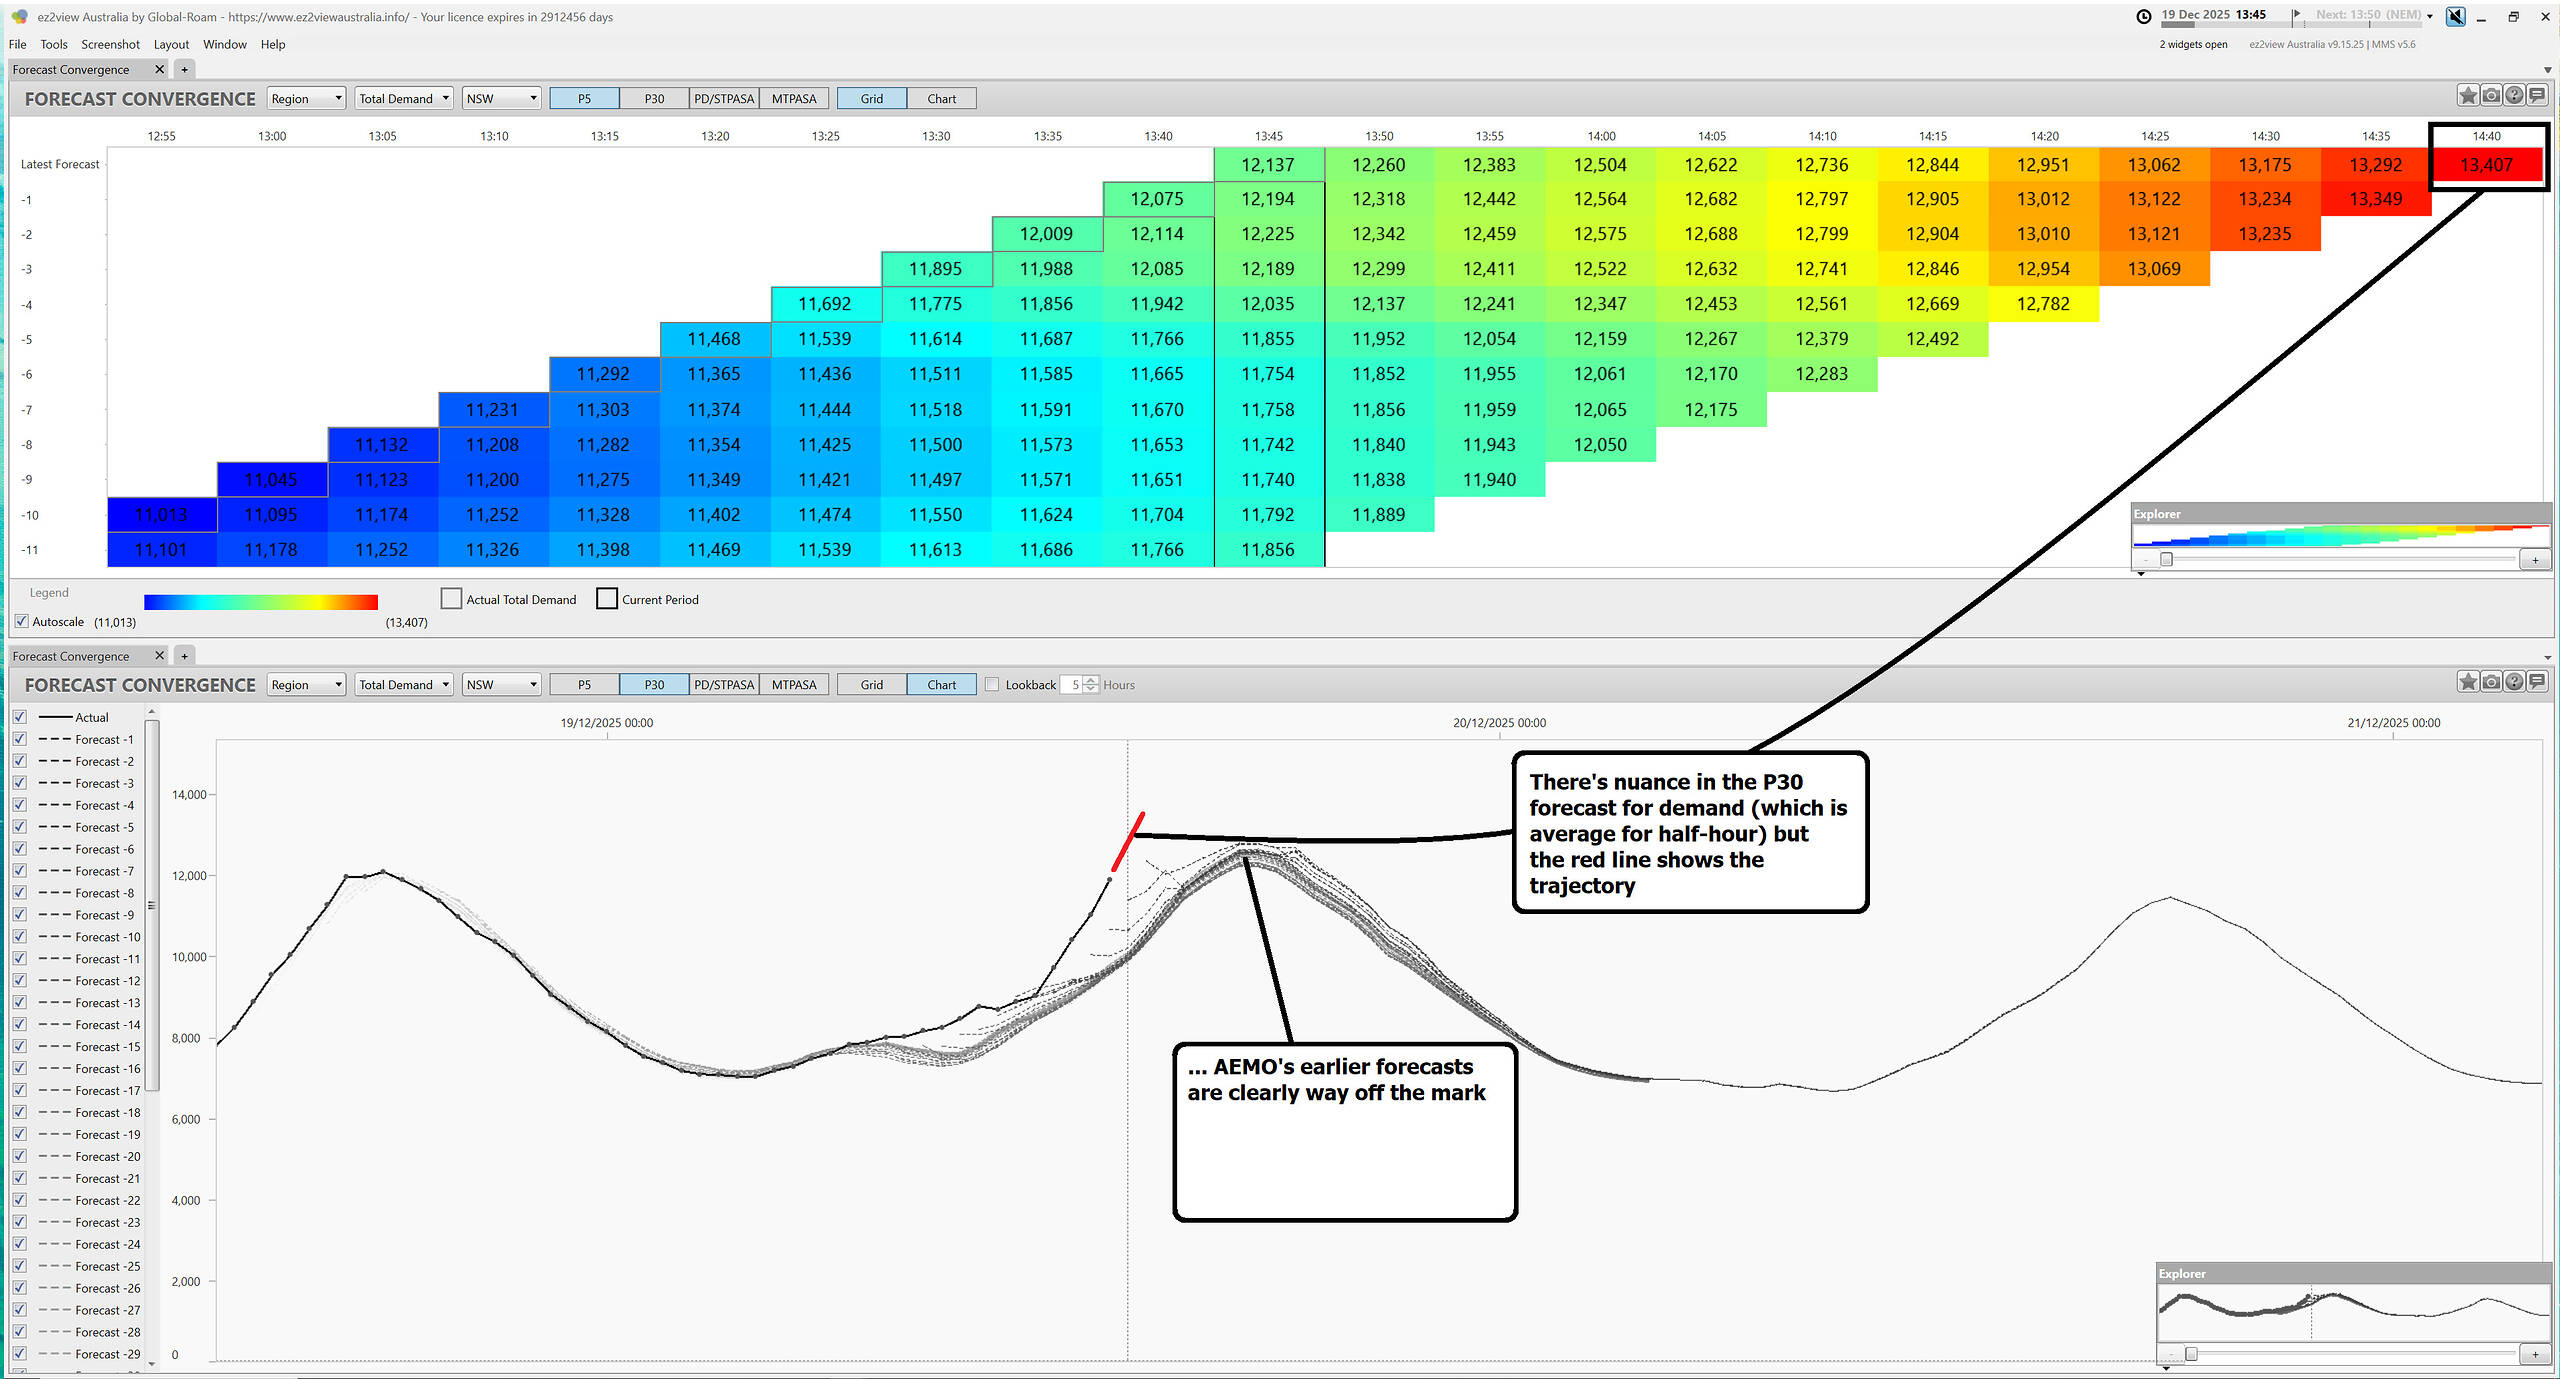Click the clock icon beside the date

[2144, 16]
